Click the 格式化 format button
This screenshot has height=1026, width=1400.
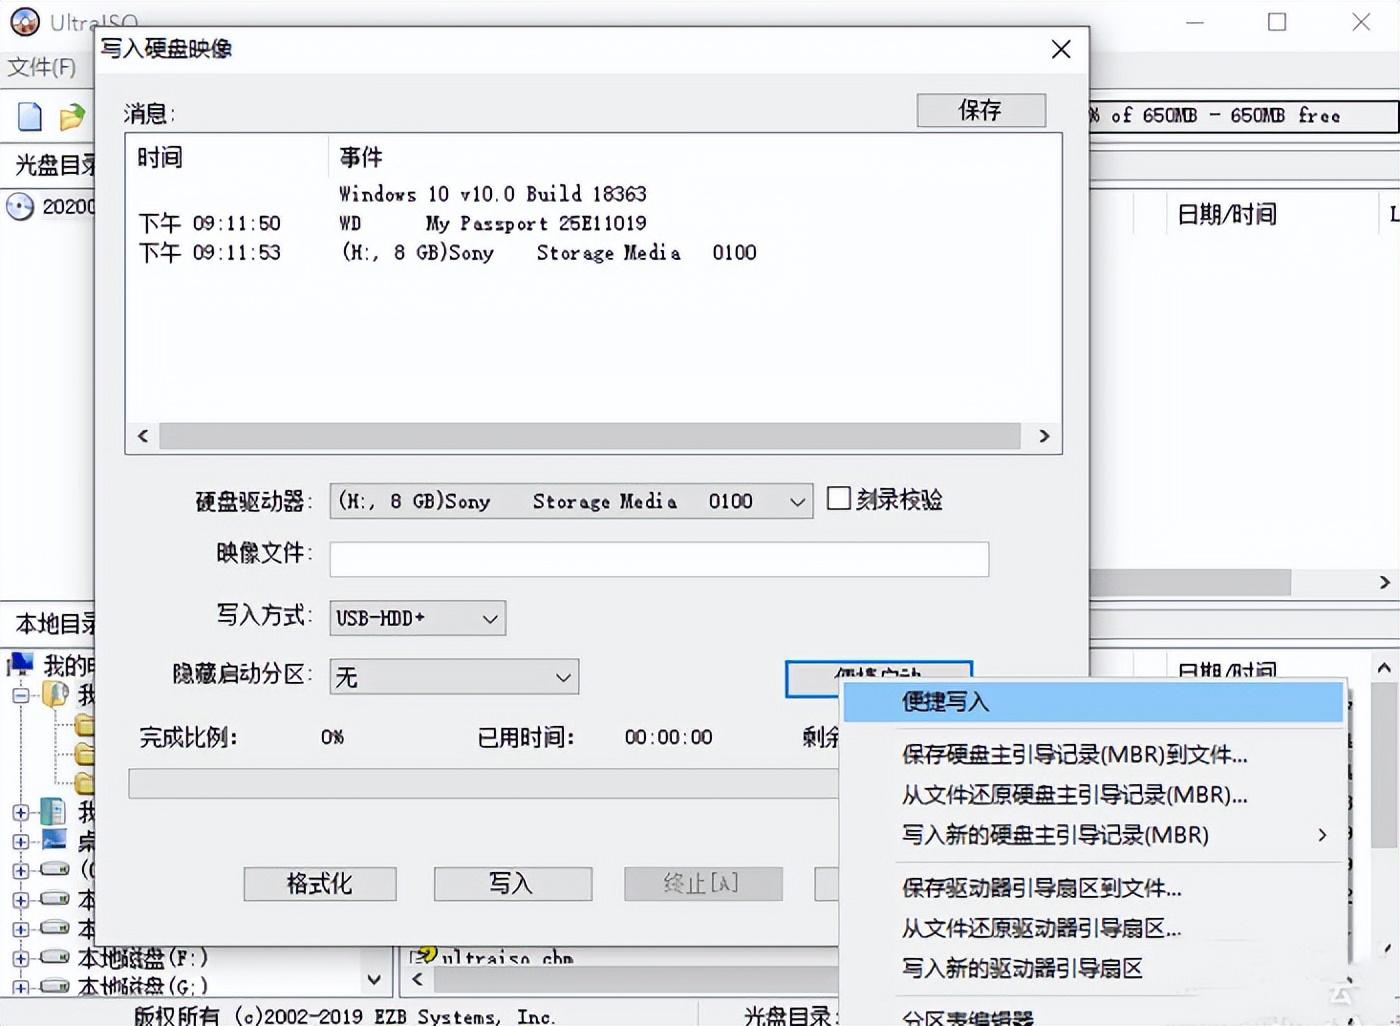click(x=320, y=884)
